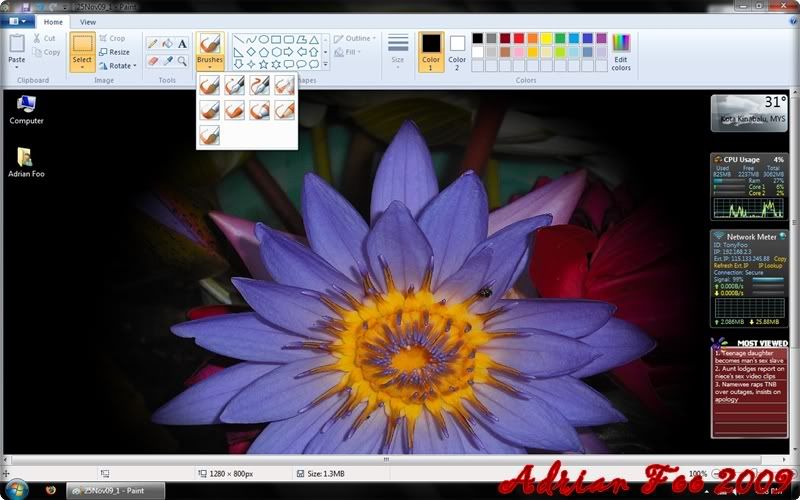
Task: Click the Resize button
Action: click(114, 52)
